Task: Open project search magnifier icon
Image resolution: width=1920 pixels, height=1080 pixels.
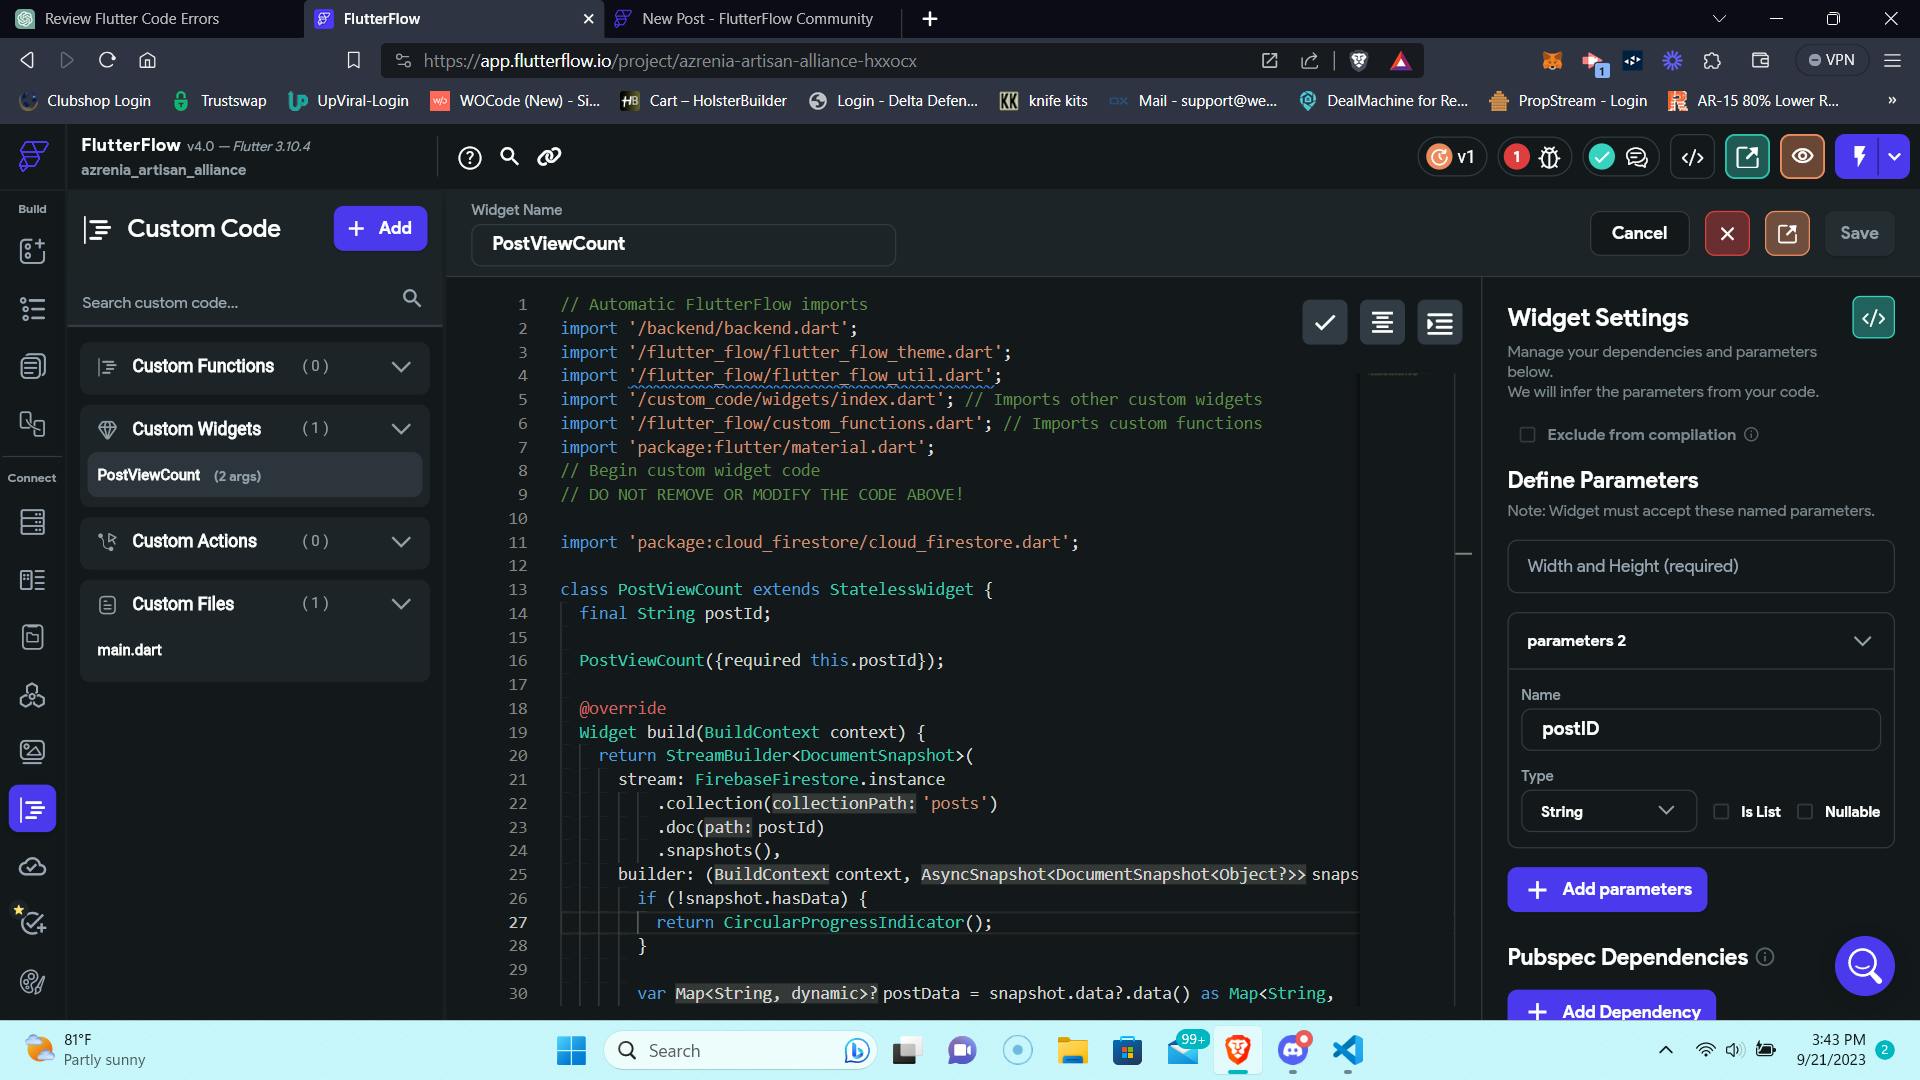Action: pyautogui.click(x=509, y=157)
